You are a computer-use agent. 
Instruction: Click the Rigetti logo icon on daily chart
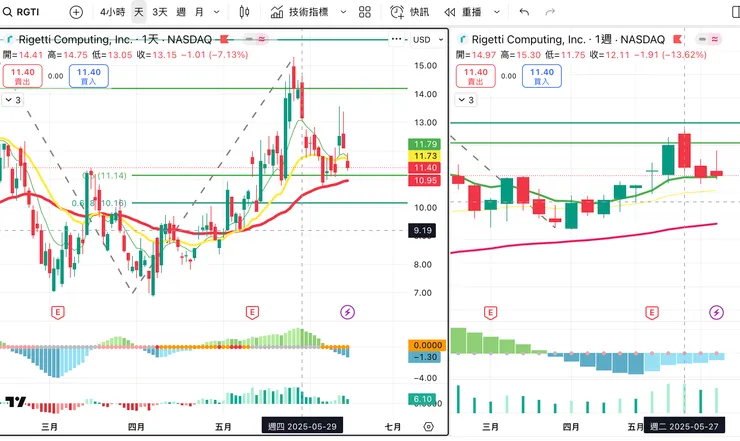click(9, 39)
